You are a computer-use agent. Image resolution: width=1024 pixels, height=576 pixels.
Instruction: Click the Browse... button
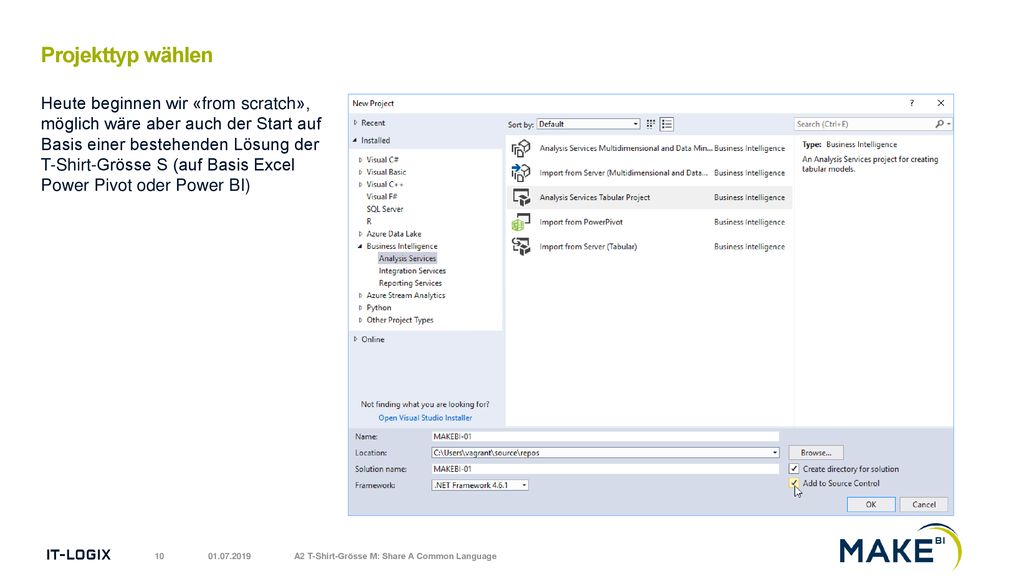point(816,453)
